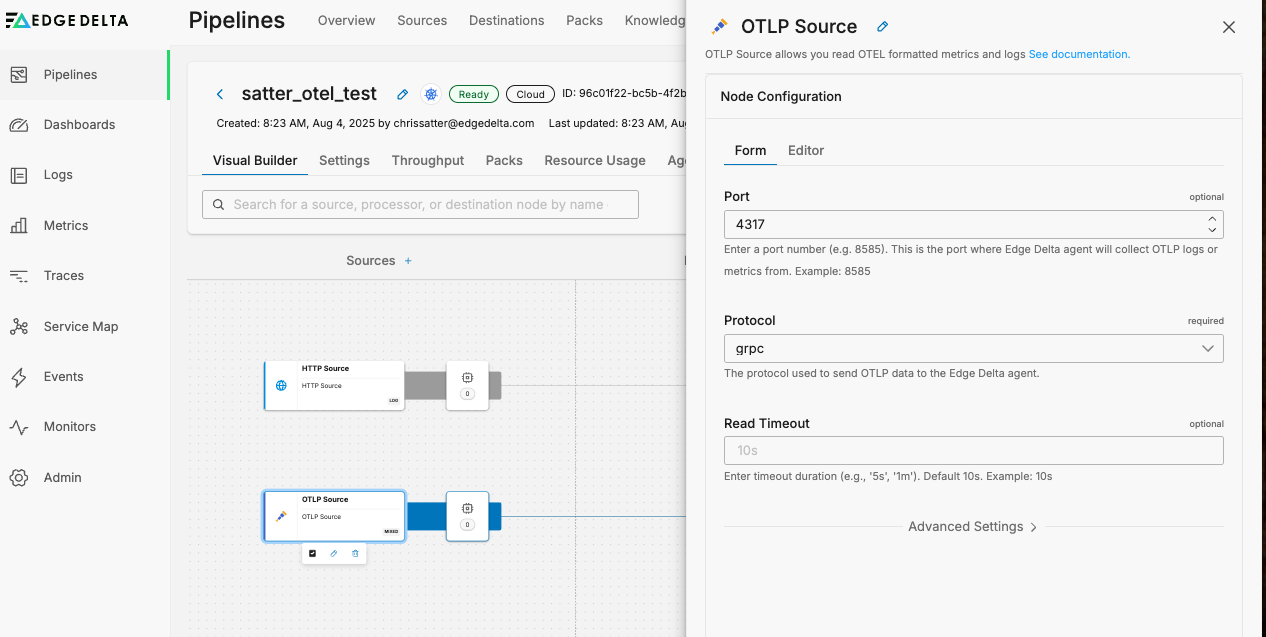Switch to the Editor tab
The height and width of the screenshot is (637, 1266).
805,150
